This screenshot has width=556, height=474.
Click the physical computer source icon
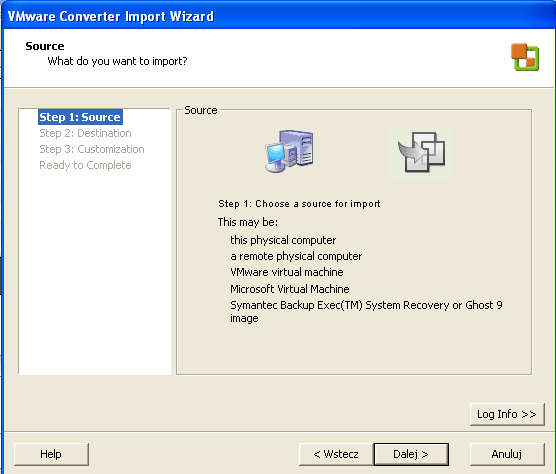pyautogui.click(x=289, y=151)
